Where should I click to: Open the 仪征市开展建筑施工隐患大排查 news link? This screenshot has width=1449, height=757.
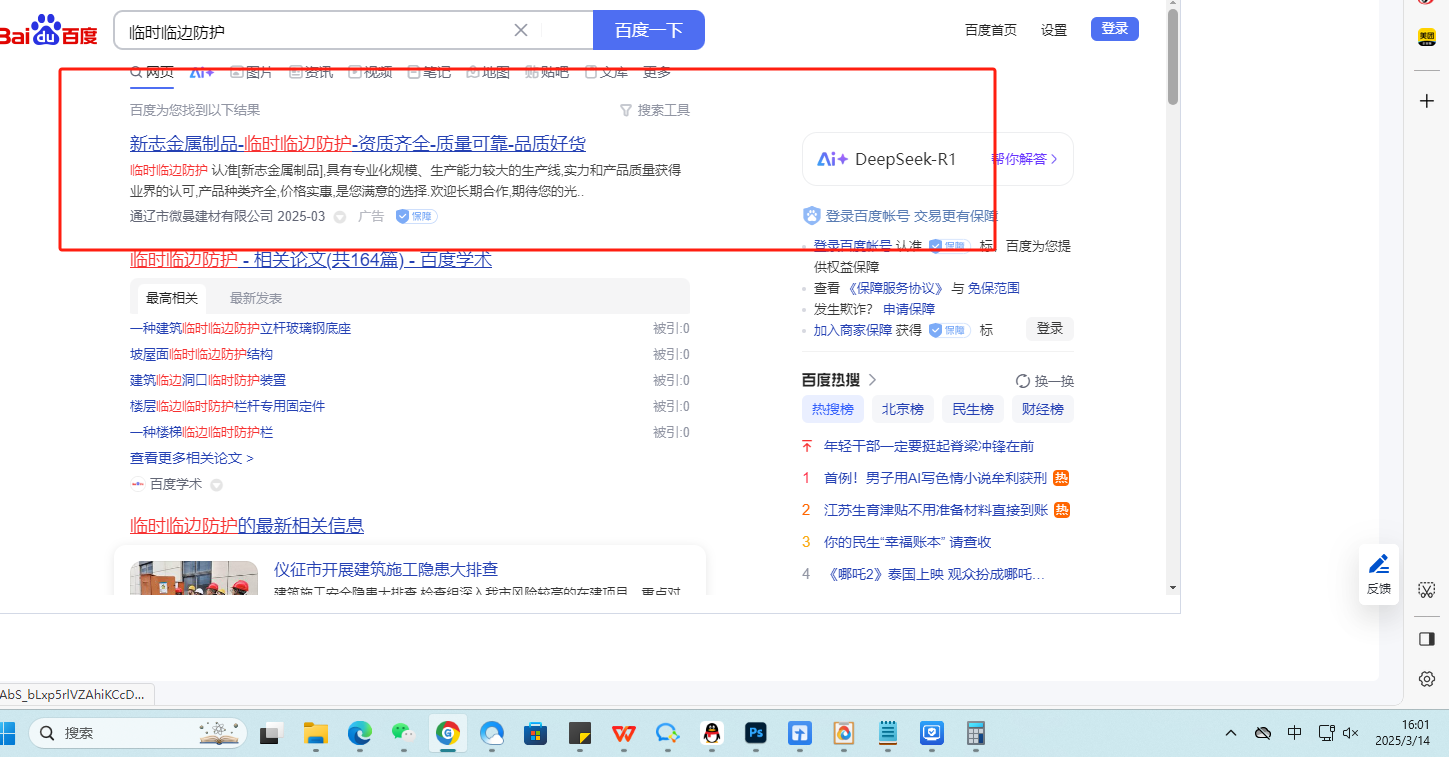click(386, 570)
